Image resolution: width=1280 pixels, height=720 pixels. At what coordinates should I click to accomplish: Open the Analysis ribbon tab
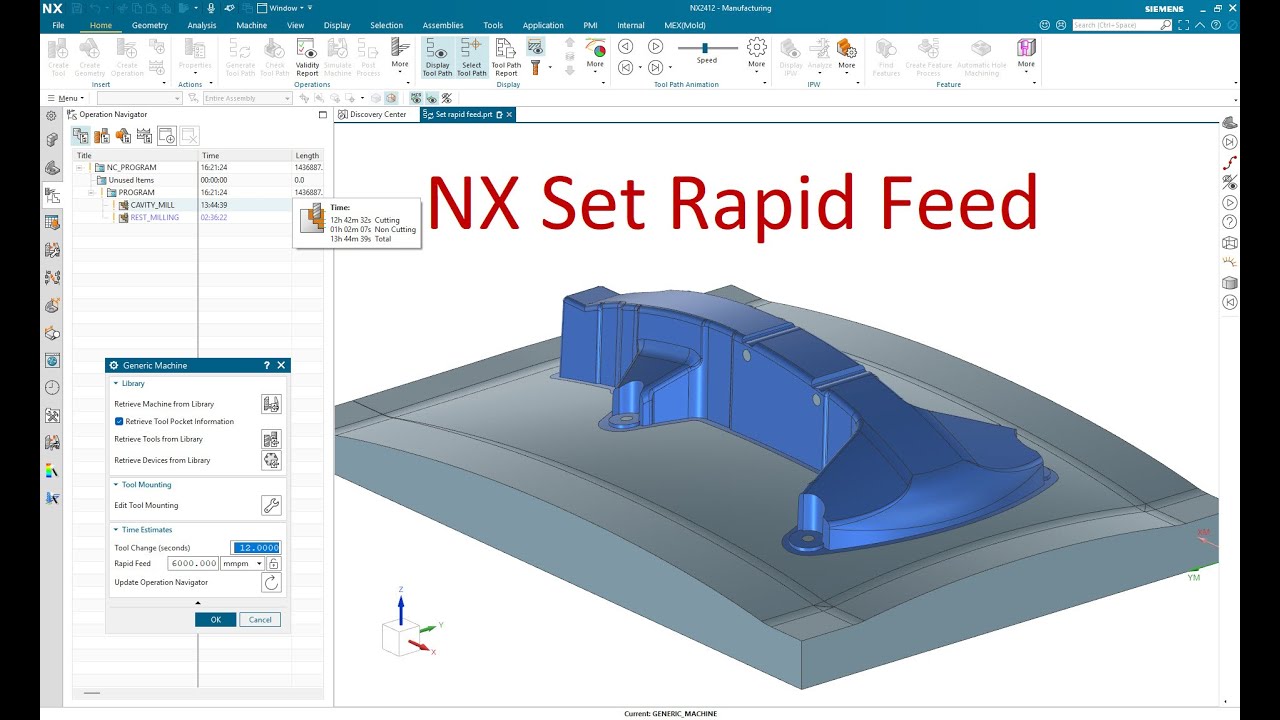click(x=202, y=25)
